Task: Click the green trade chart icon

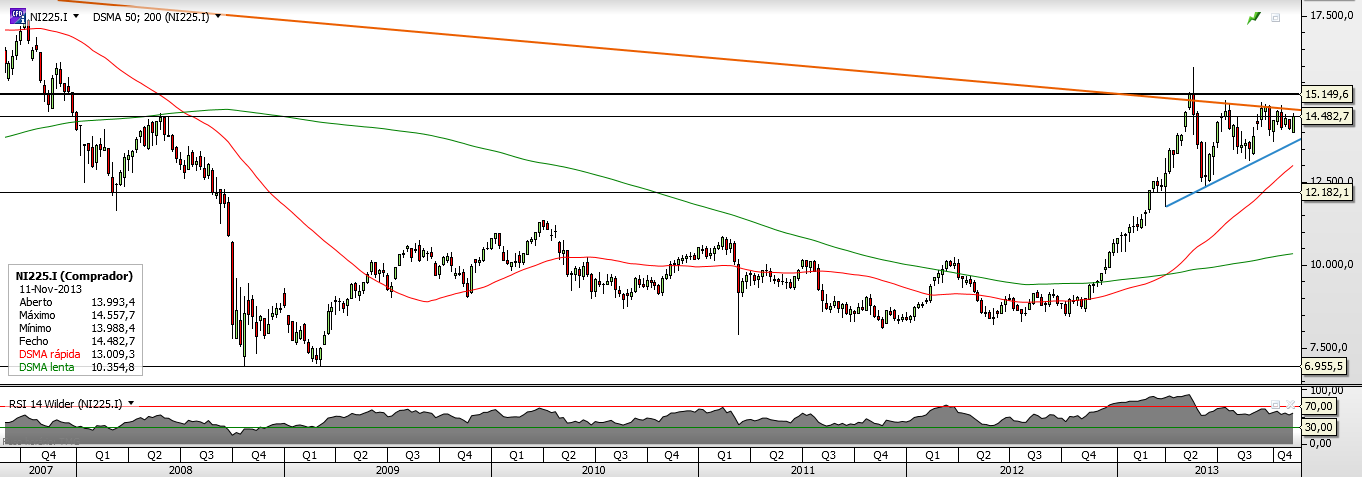Action: click(x=1254, y=18)
